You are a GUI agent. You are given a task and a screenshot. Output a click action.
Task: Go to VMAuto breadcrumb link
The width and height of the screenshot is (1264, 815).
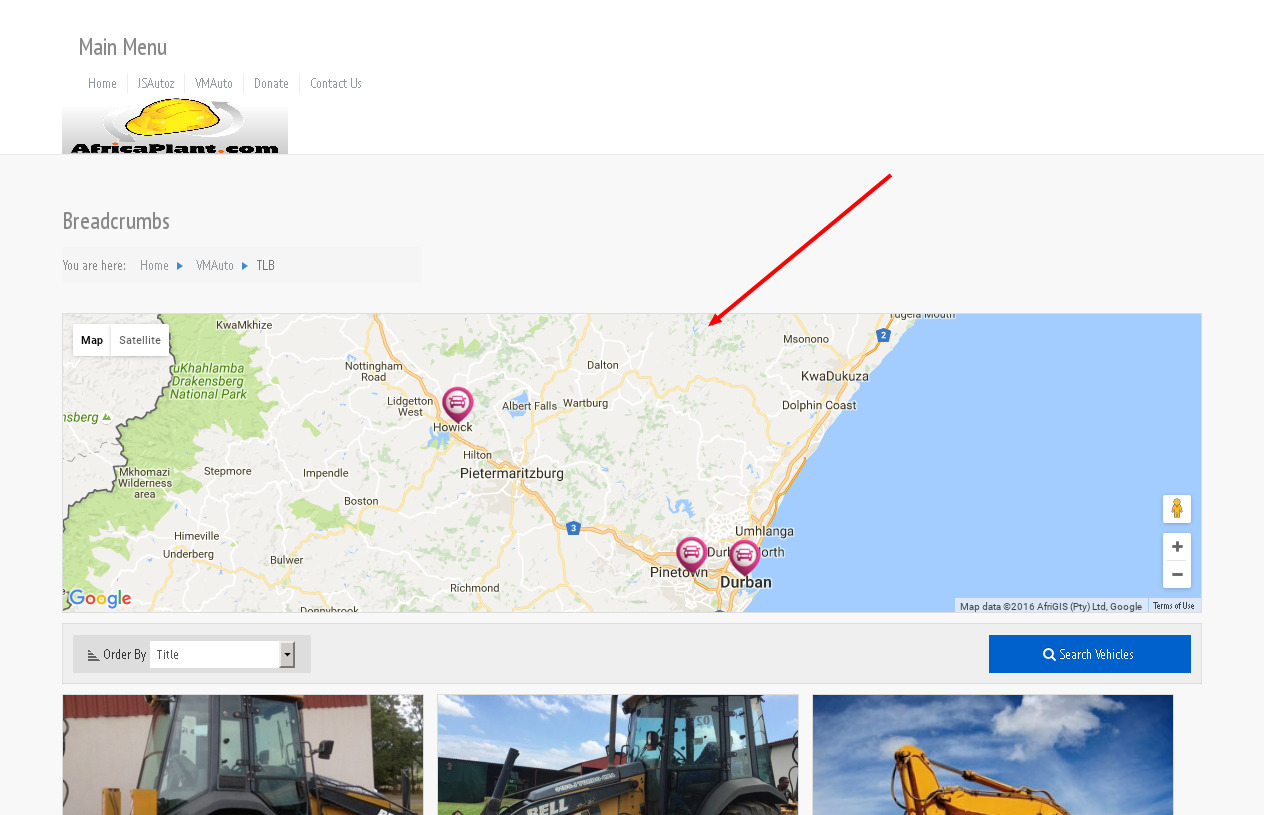coord(215,265)
